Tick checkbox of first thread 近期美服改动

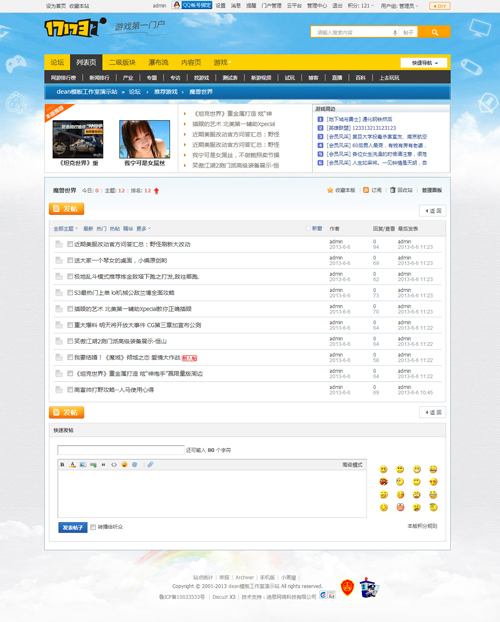(70, 244)
